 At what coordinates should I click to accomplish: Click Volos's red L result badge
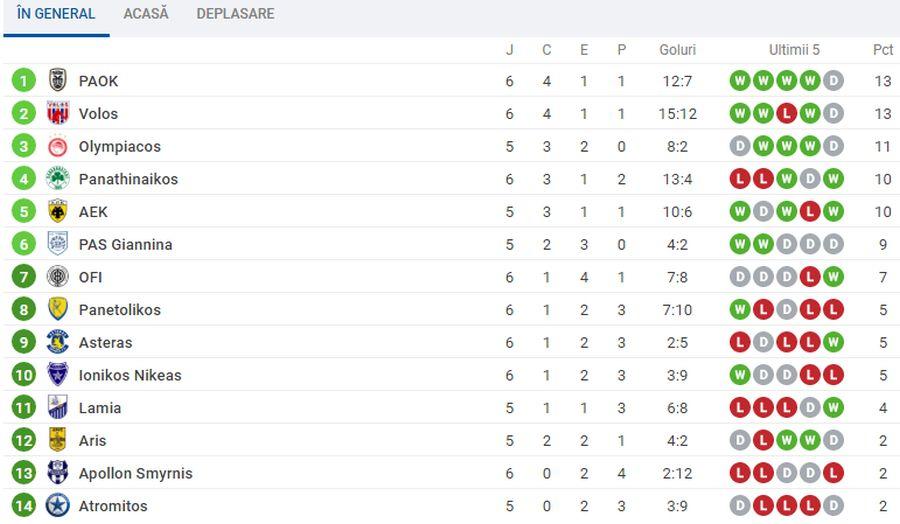pos(786,114)
